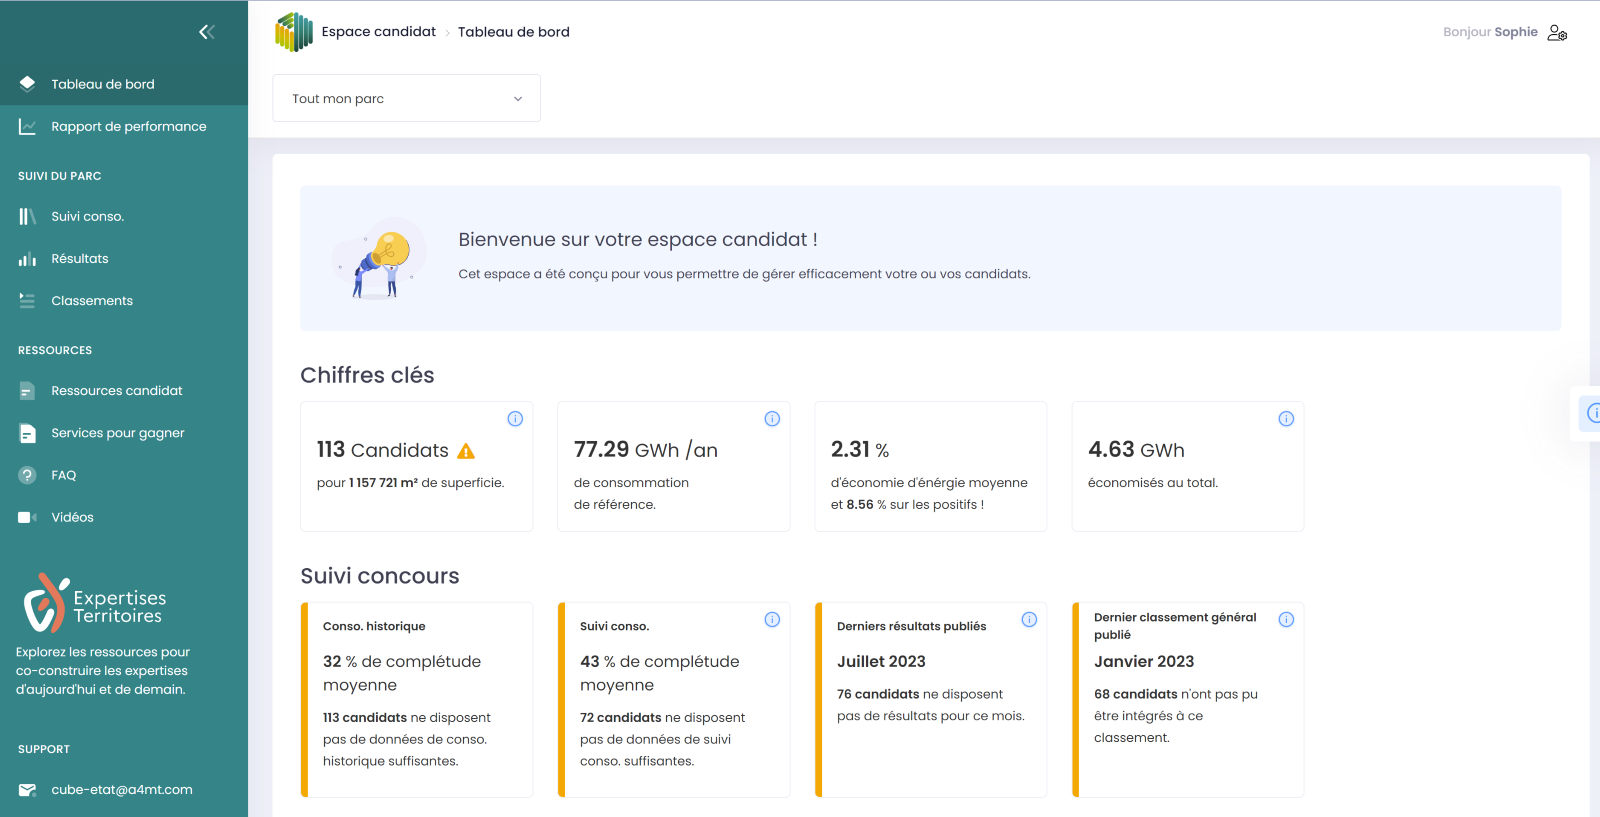
Task: Open the Tout mon parc dropdown
Action: pyautogui.click(x=406, y=98)
